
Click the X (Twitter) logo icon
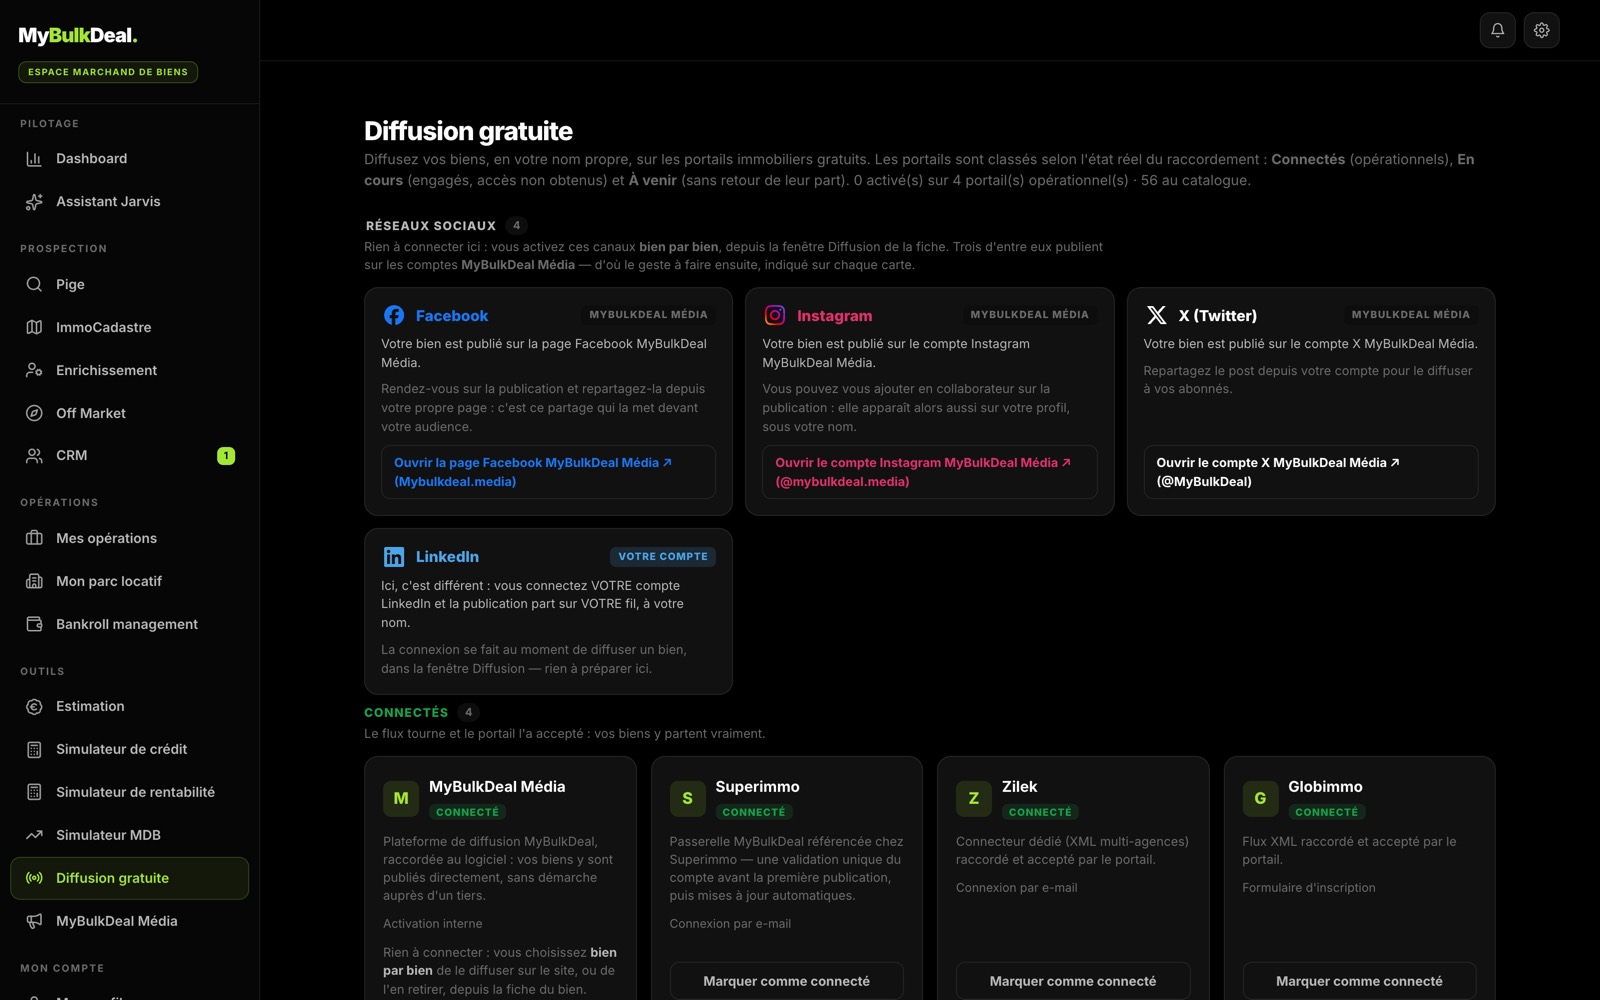[x=1157, y=315]
